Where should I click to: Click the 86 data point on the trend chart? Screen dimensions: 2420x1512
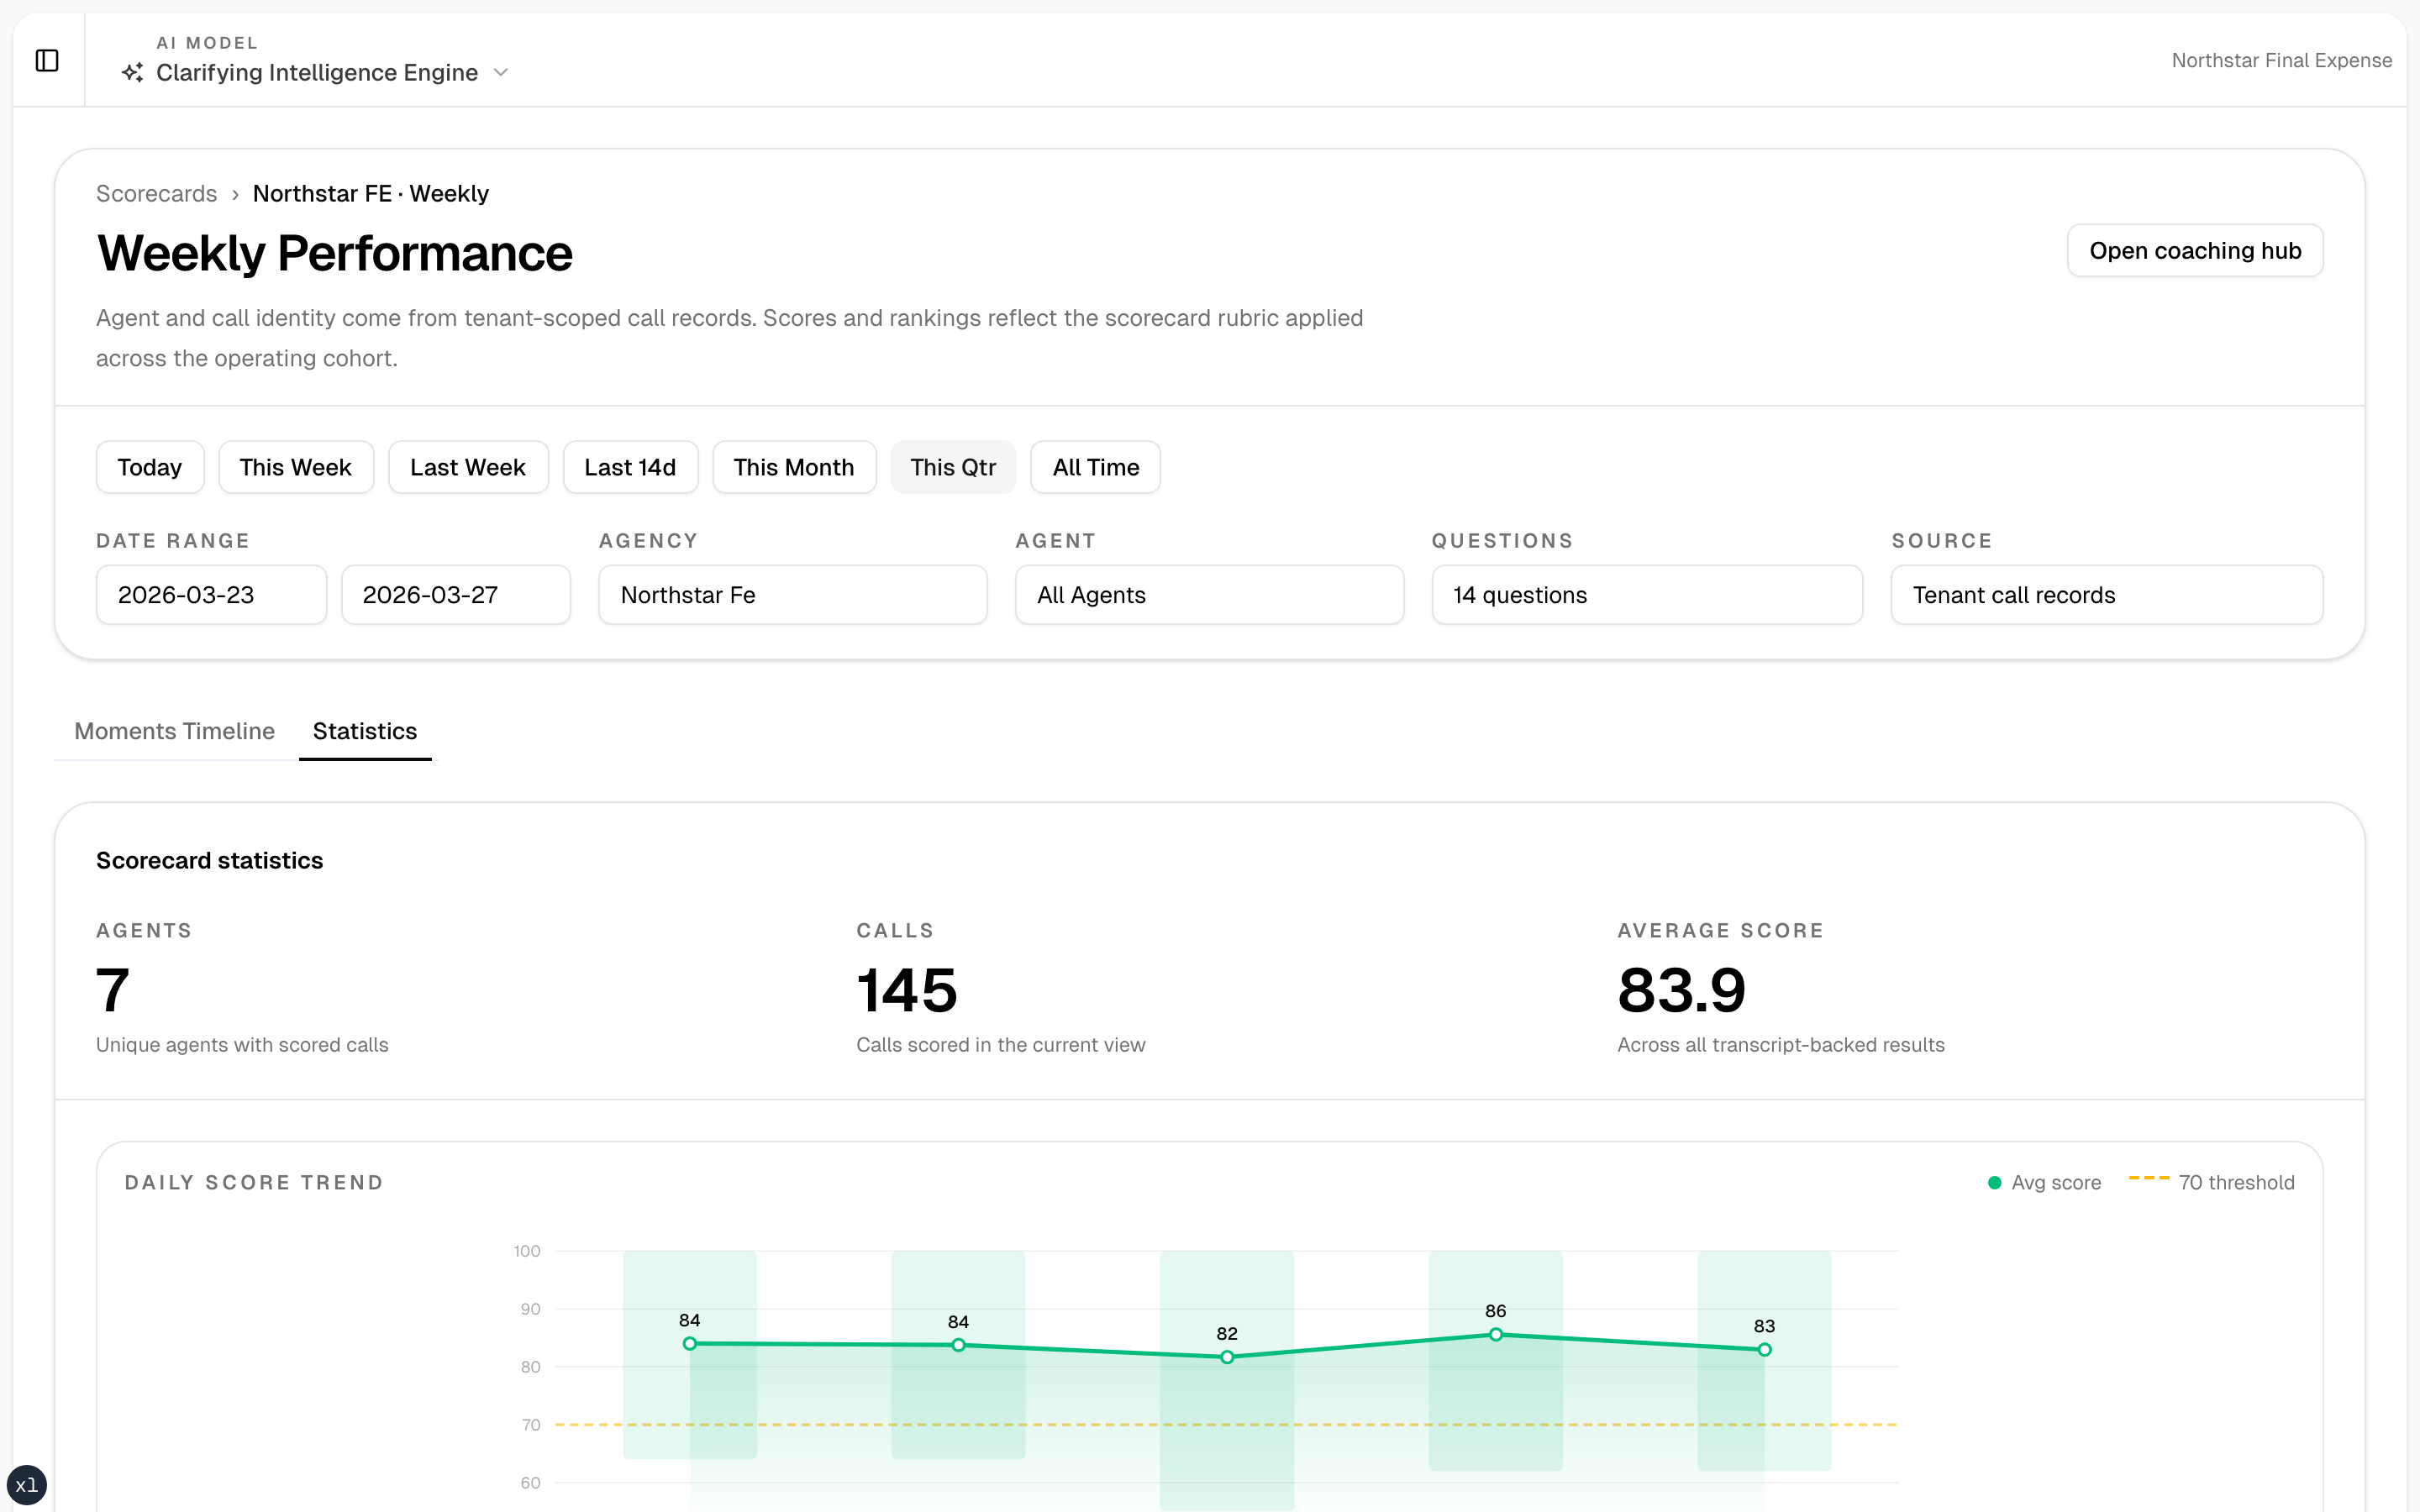click(1495, 1333)
